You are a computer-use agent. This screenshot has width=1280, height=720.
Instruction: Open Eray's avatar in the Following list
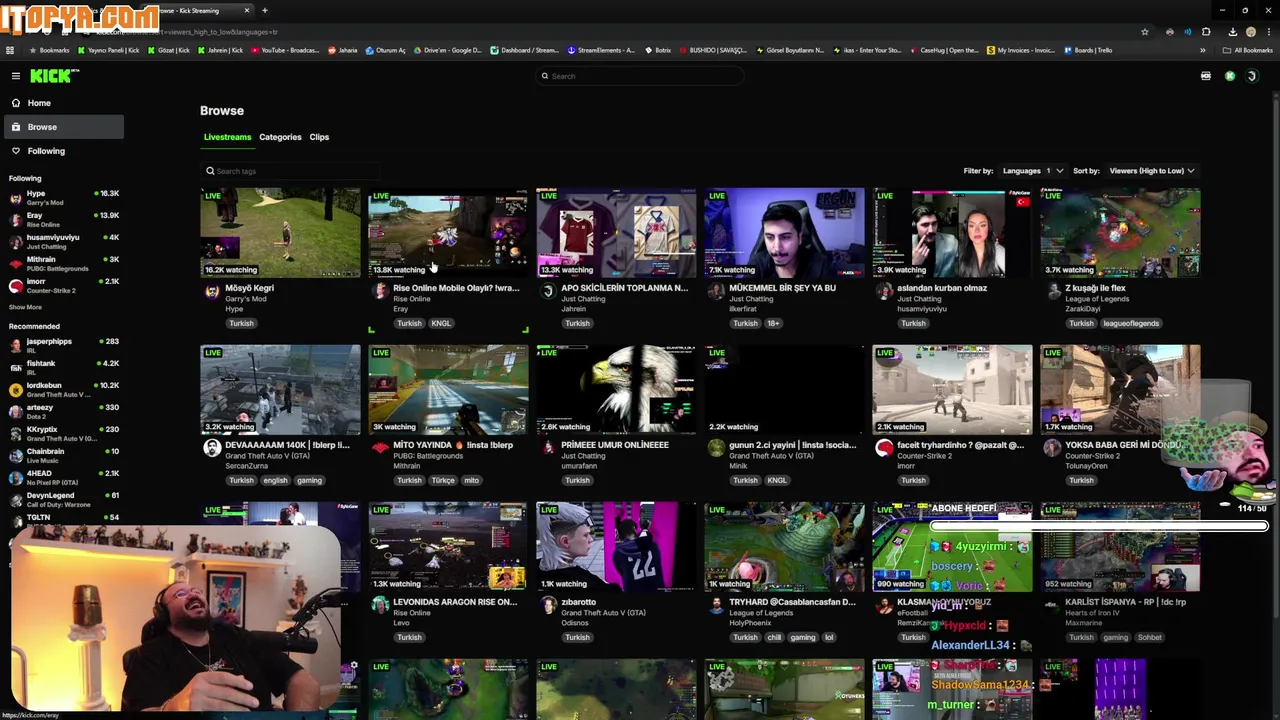15,220
